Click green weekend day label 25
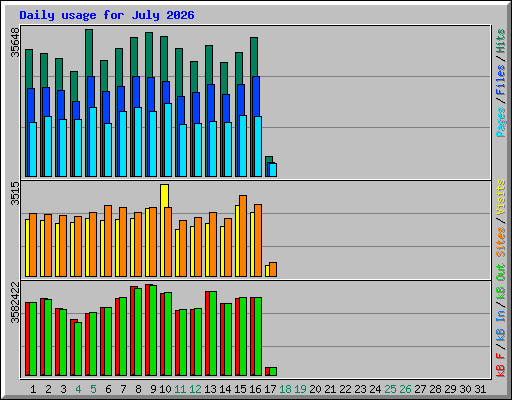 390,389
